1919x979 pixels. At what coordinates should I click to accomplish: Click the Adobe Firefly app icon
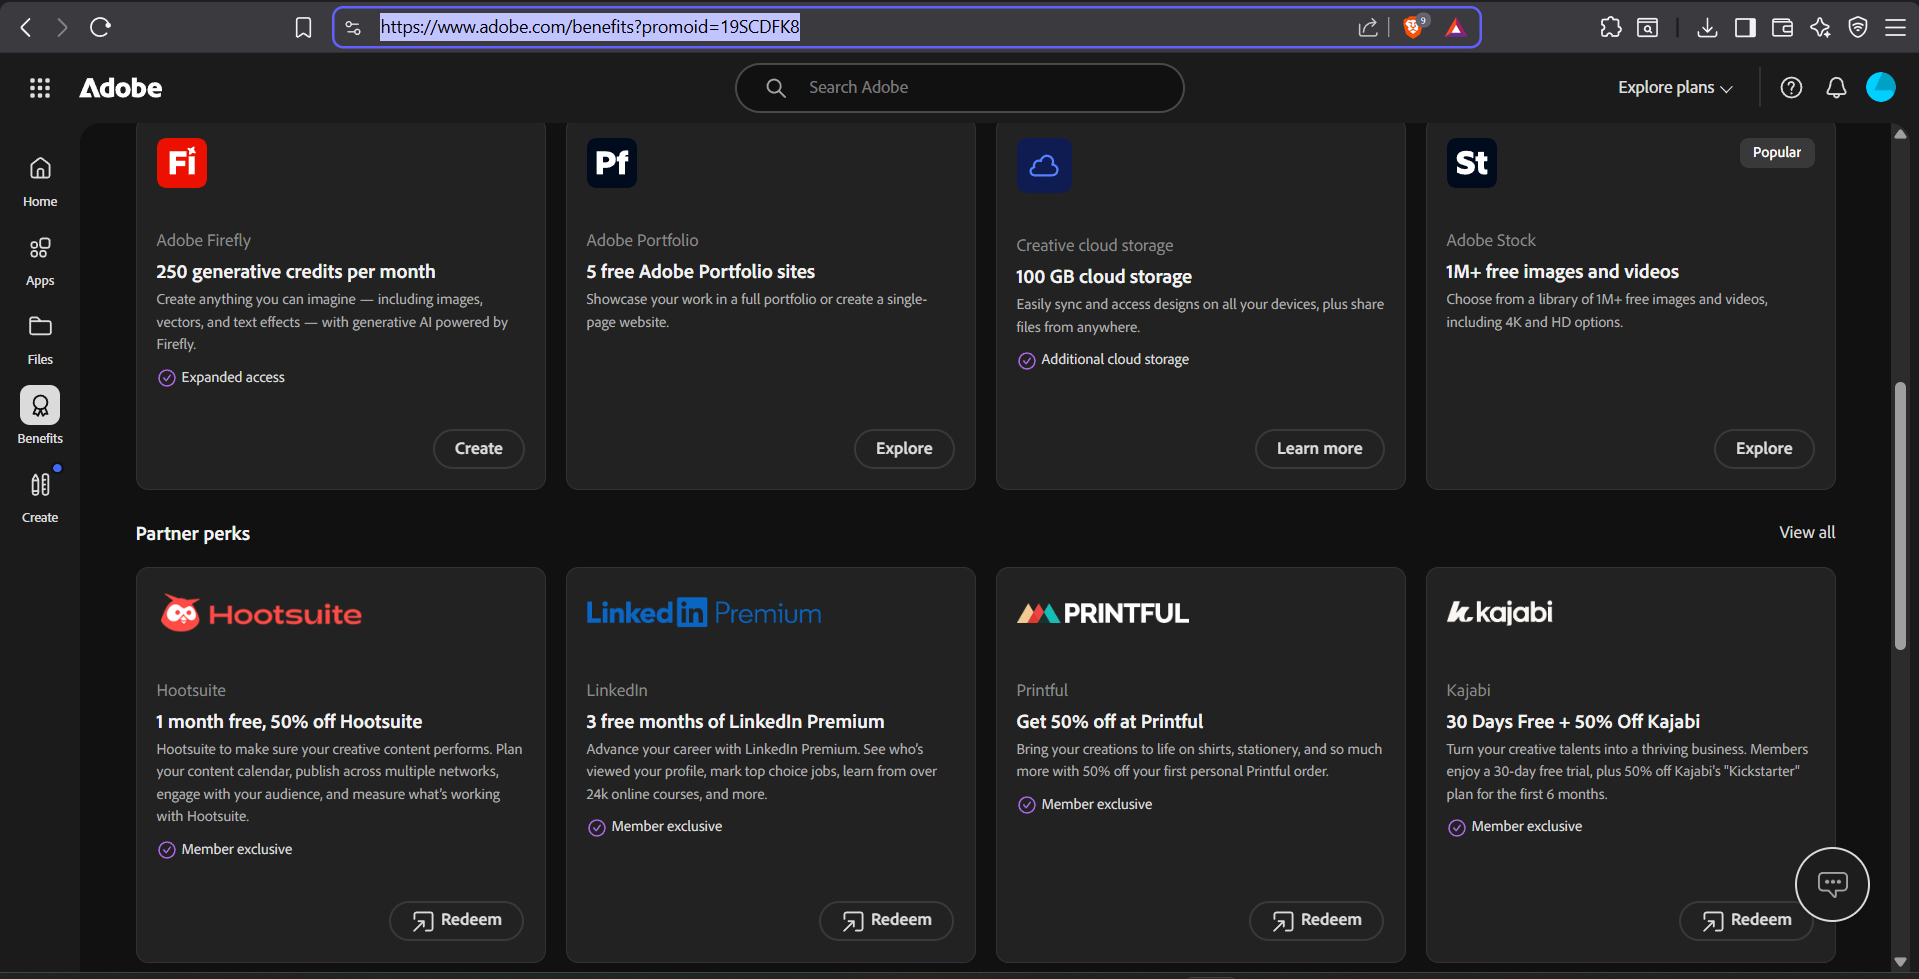click(182, 163)
